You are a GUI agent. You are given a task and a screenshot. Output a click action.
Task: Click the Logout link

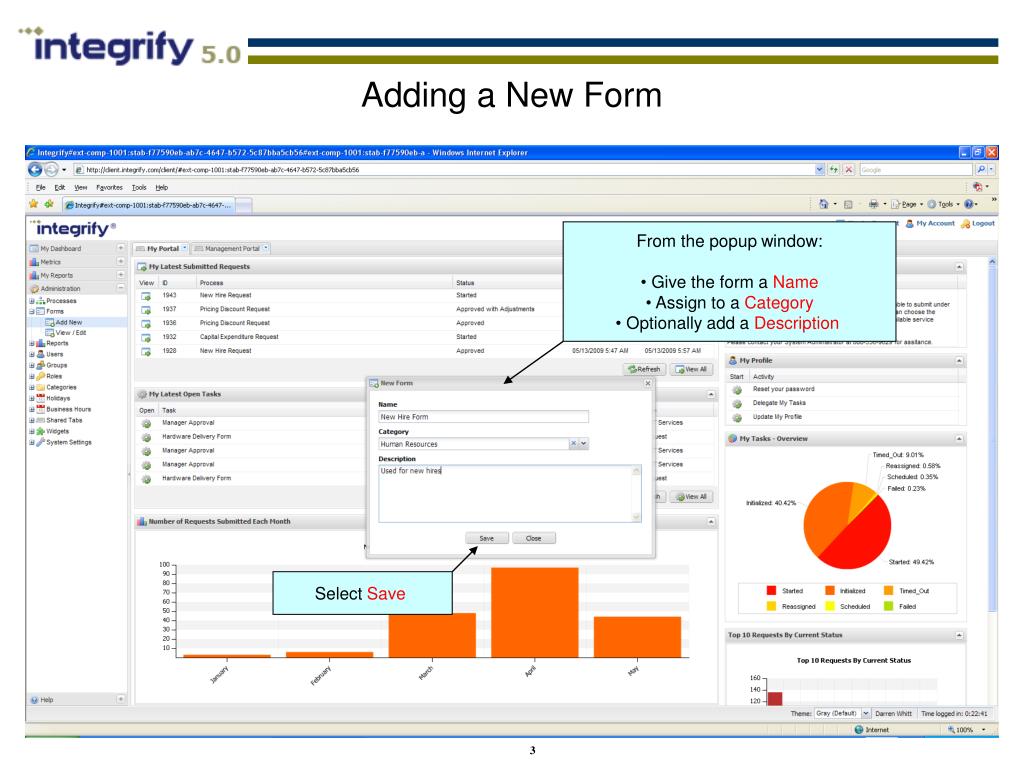pyautogui.click(x=978, y=223)
